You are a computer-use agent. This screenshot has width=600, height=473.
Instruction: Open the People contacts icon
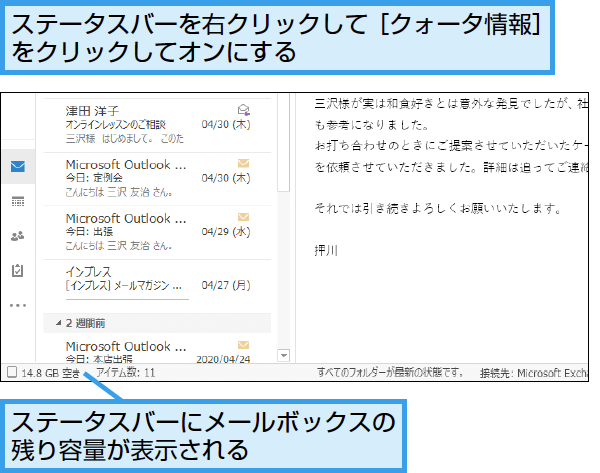tap(18, 236)
